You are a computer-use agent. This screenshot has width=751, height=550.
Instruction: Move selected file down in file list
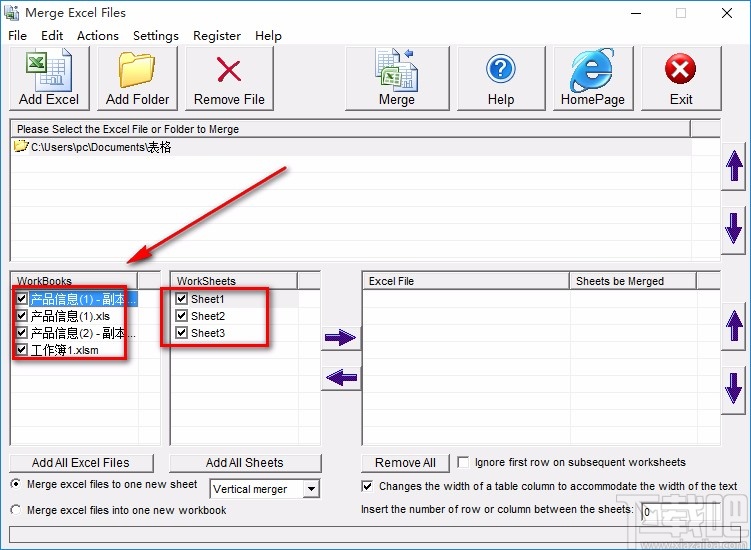[734, 229]
